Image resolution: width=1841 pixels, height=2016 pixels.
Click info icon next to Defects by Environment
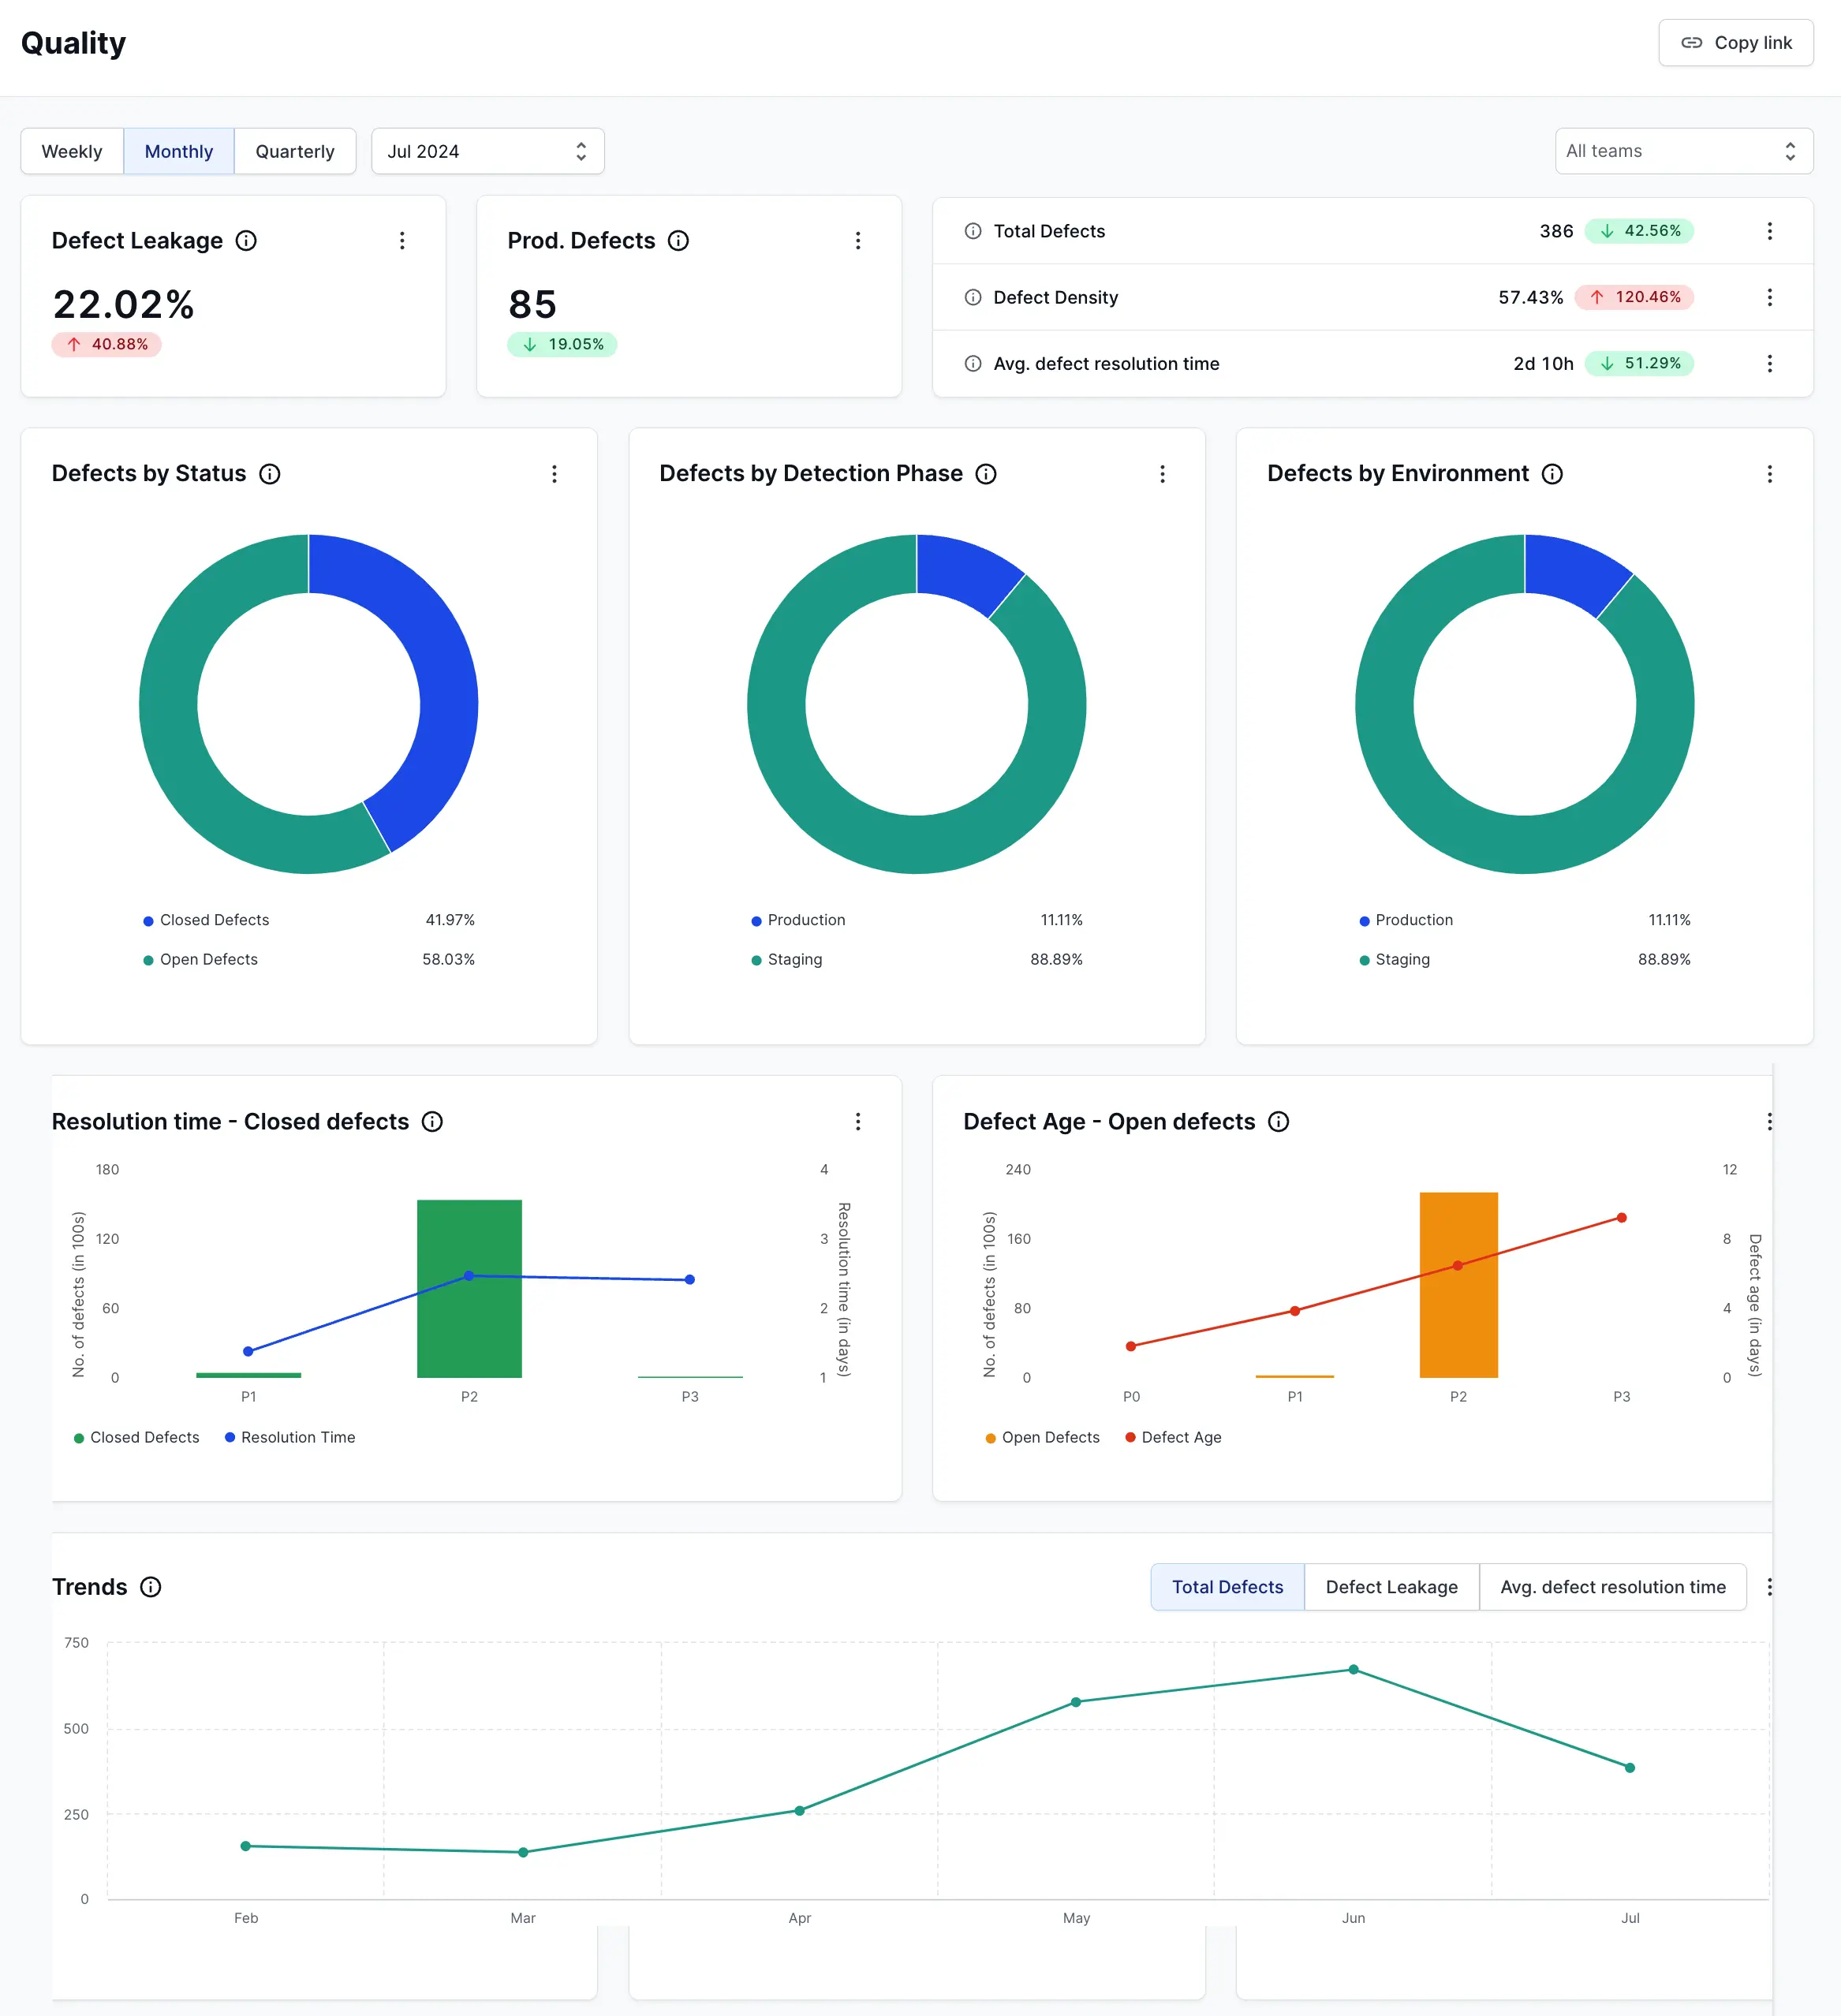point(1552,474)
